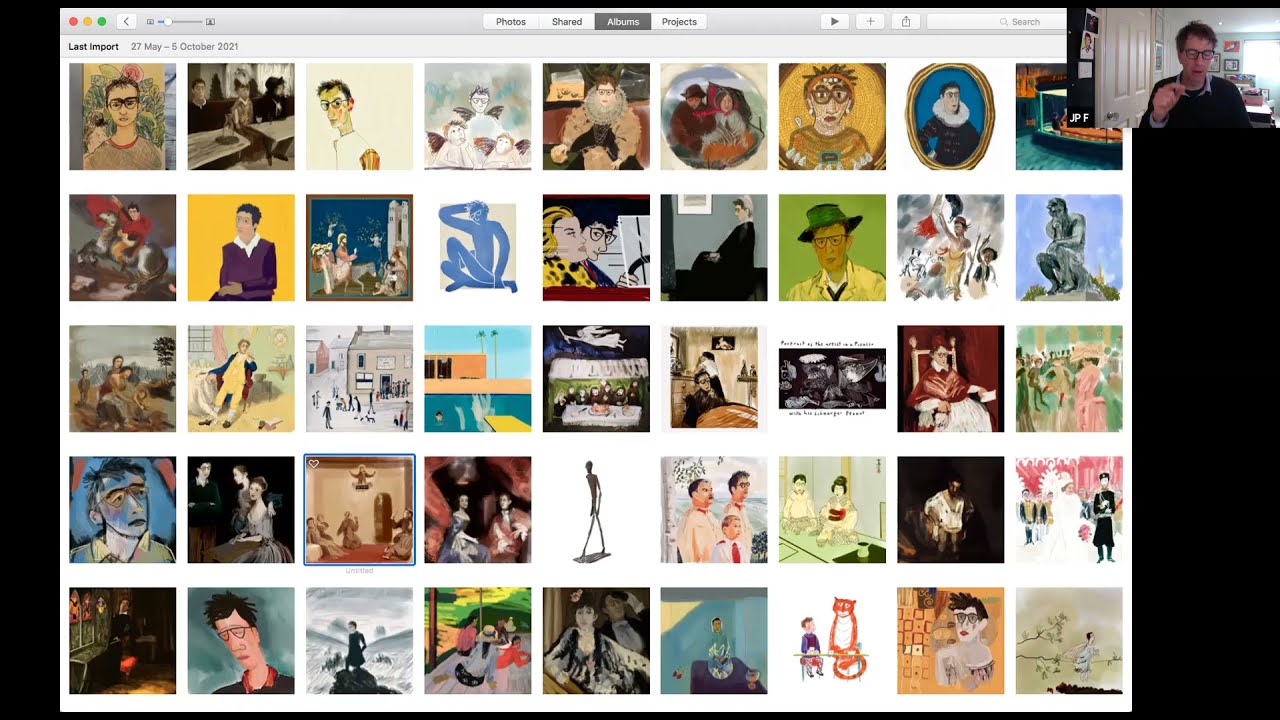Screen dimensions: 1280x720
Task: Select the dark couple with woman in grey dress
Action: (241, 510)
